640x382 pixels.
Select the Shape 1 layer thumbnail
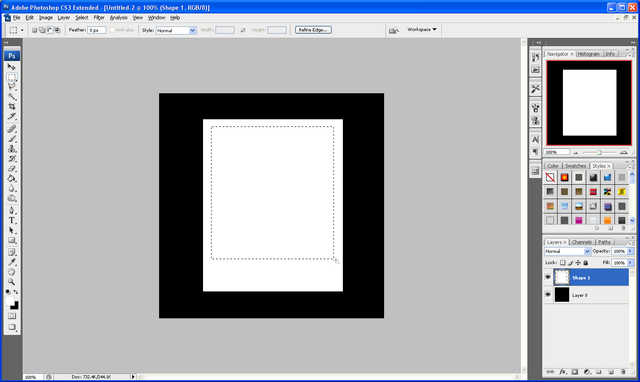[x=562, y=277]
